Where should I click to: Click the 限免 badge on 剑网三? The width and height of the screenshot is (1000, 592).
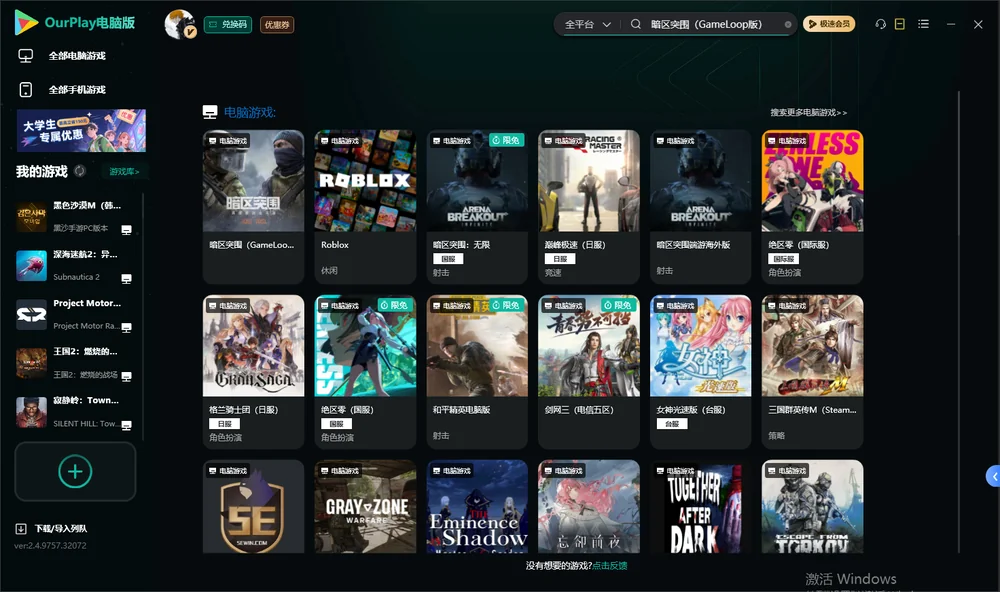coord(619,305)
